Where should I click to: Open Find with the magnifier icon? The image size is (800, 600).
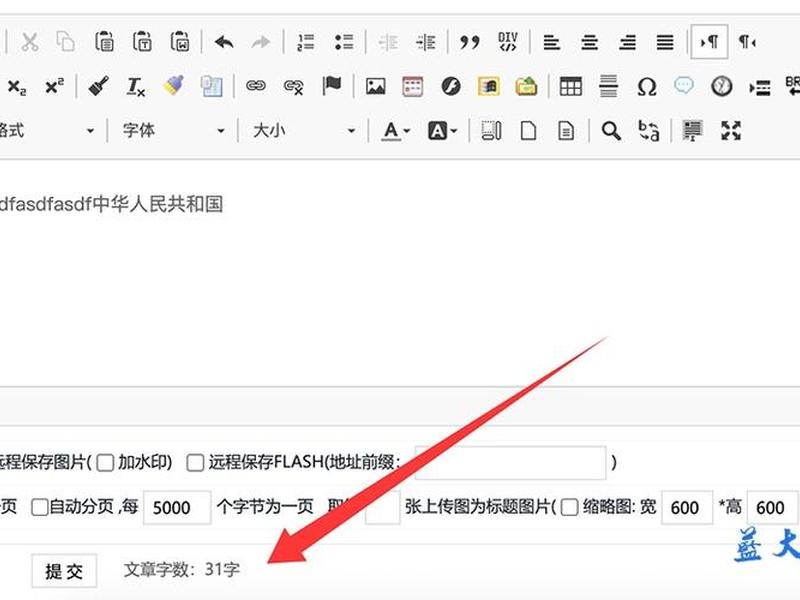point(611,131)
